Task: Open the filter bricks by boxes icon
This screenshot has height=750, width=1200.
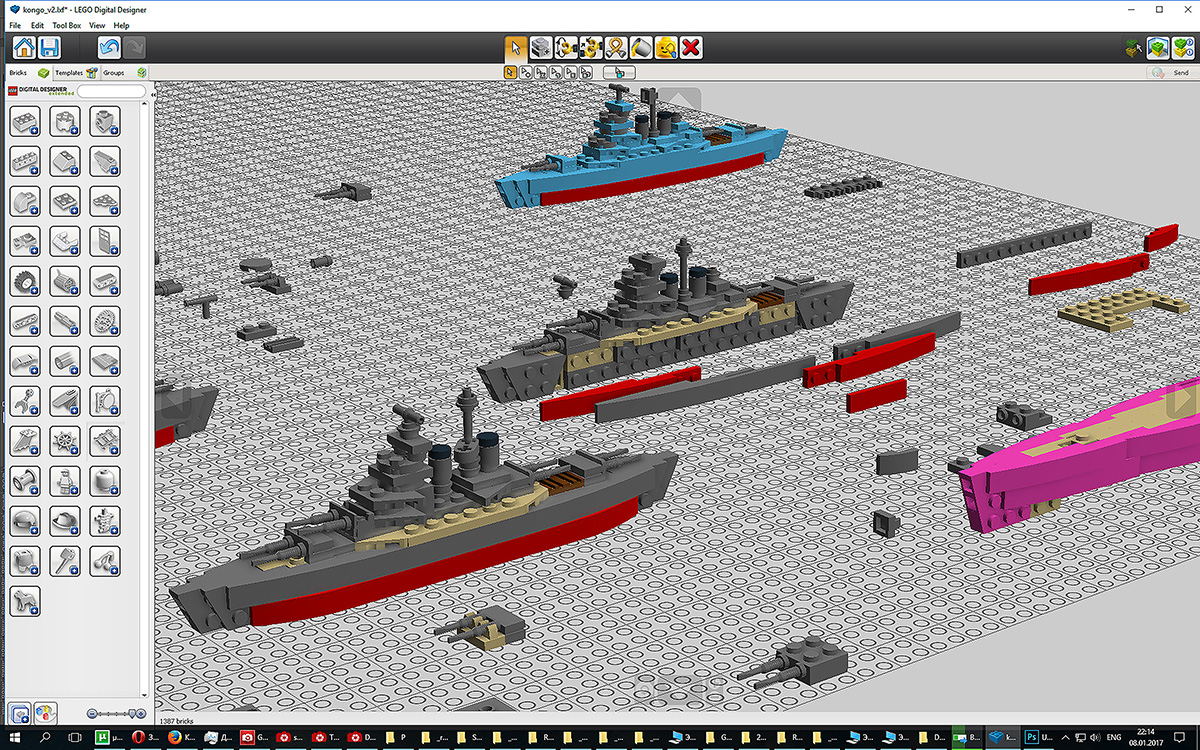Action: pyautogui.click(x=19, y=714)
